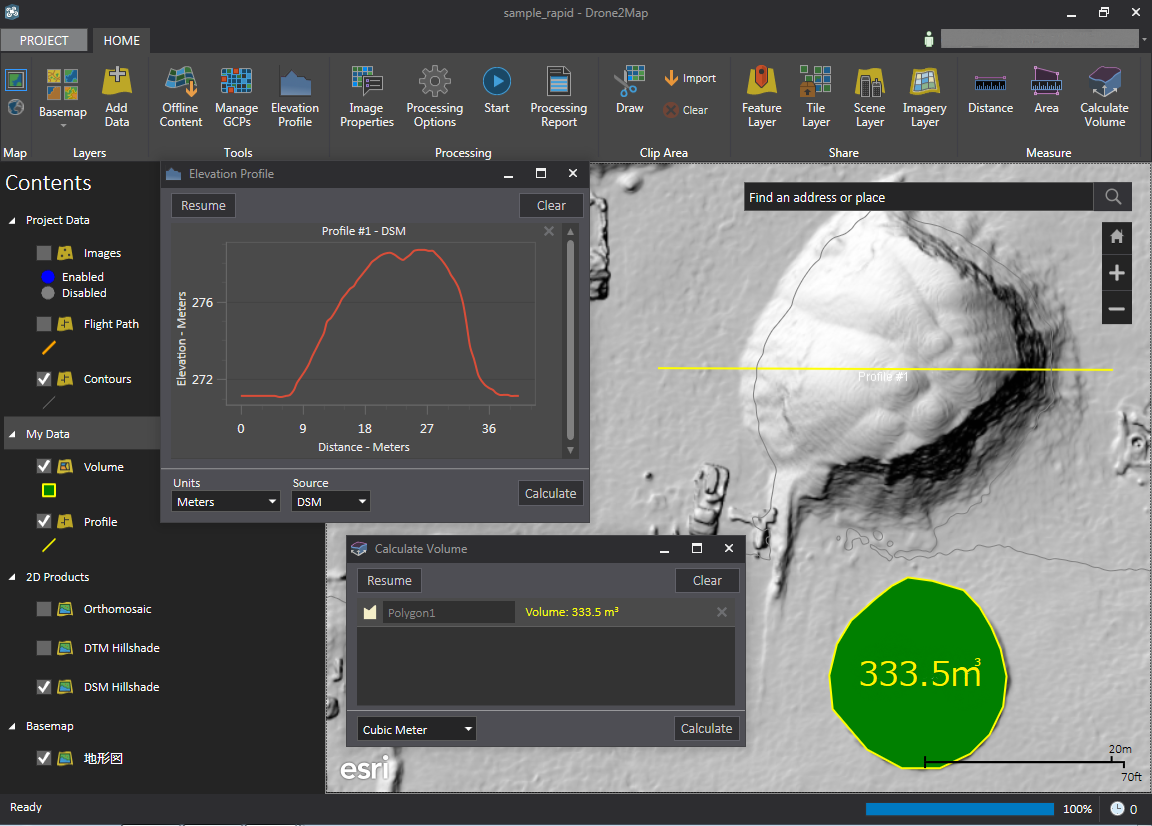This screenshot has height=826, width=1152.
Task: Click the Find an address search field
Action: coord(919,197)
